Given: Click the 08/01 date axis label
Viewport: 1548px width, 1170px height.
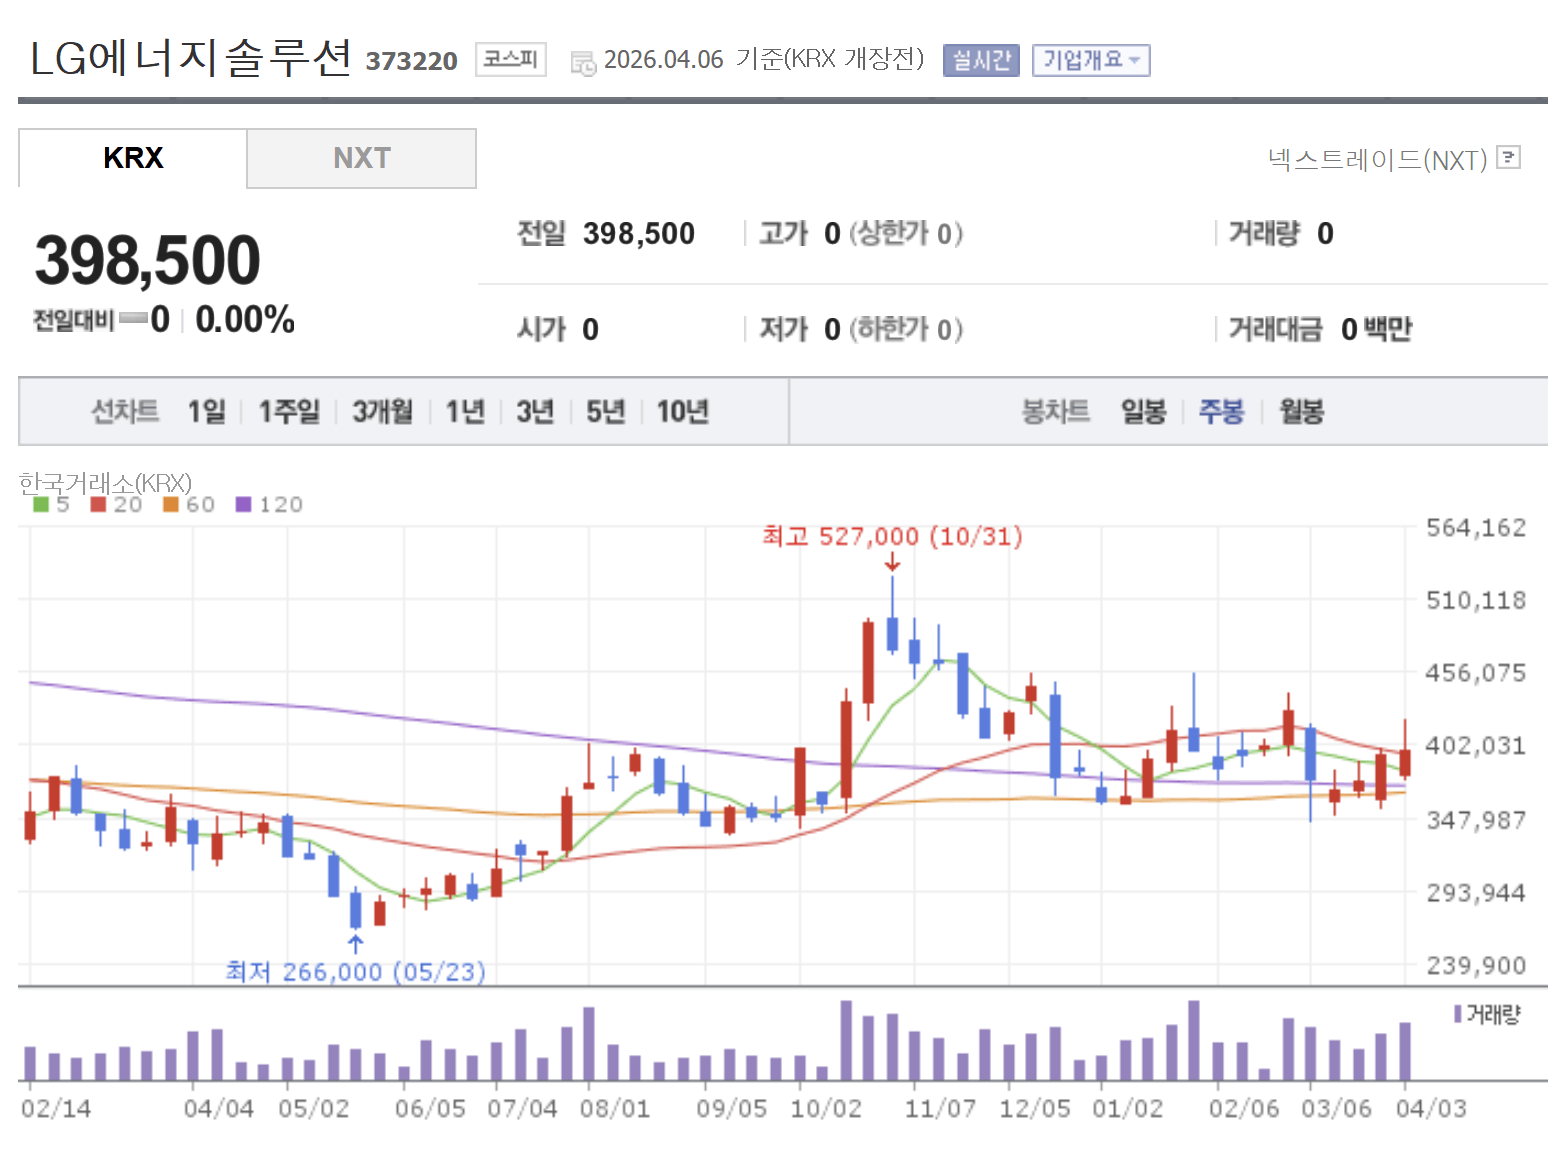Looking at the screenshot, I should 615,1108.
